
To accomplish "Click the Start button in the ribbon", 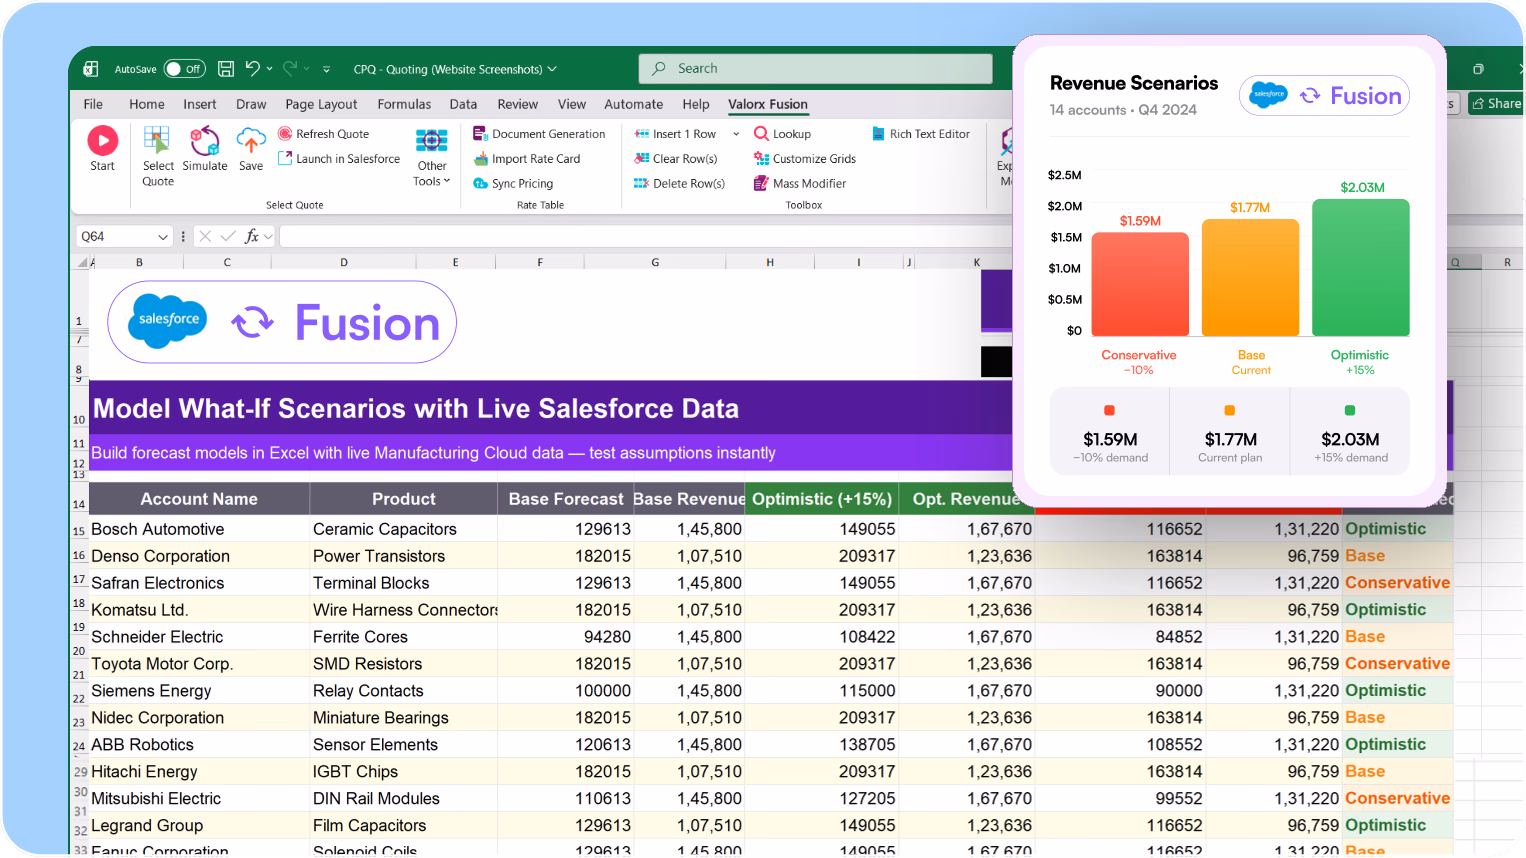I will [x=102, y=149].
